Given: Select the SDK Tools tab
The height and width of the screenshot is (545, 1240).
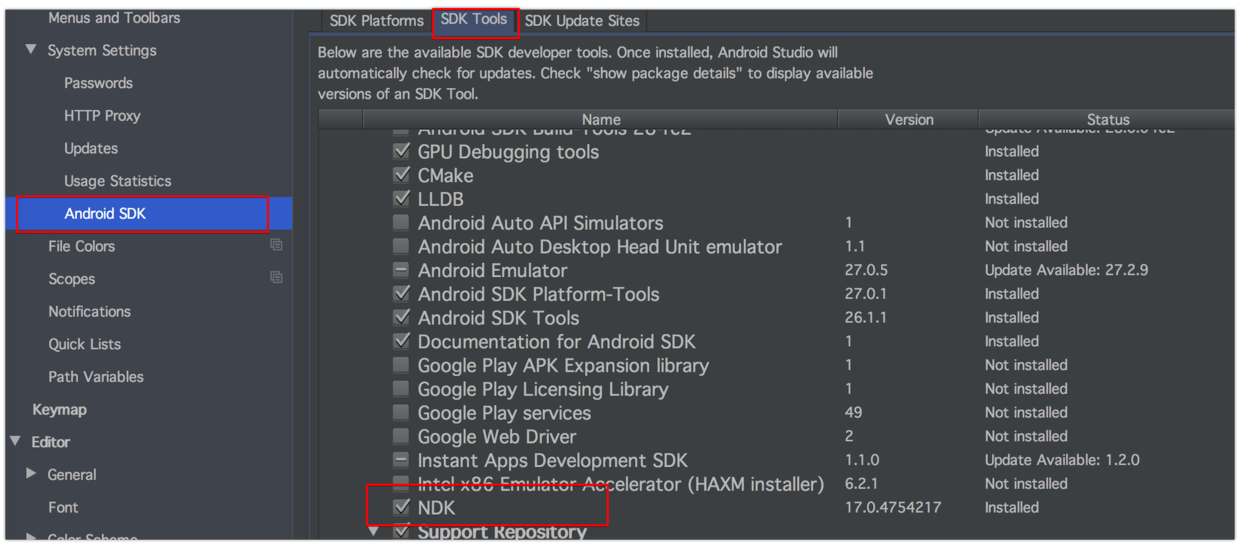Looking at the screenshot, I should tap(474, 20).
